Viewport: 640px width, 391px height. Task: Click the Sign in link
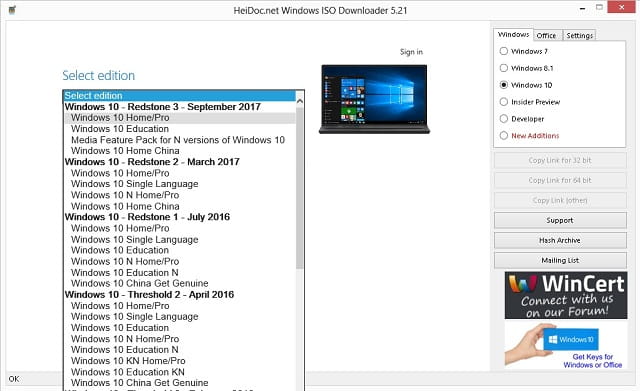[411, 52]
